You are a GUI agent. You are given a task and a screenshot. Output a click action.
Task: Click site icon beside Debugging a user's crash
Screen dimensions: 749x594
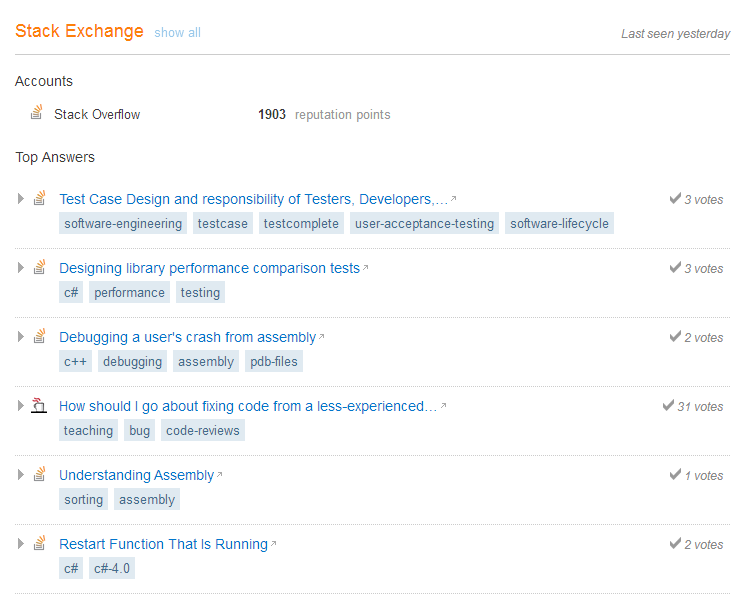point(40,336)
